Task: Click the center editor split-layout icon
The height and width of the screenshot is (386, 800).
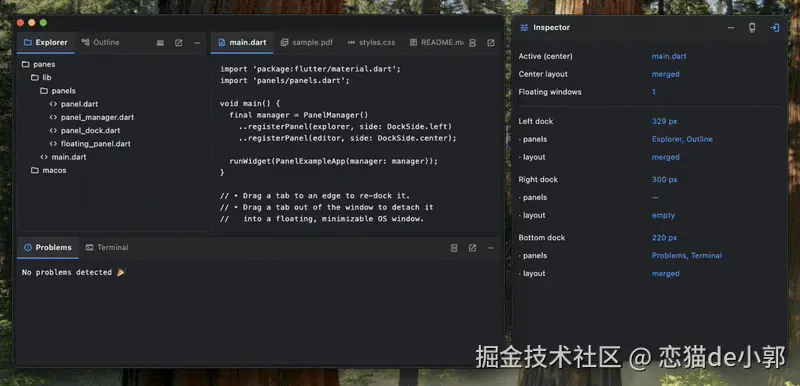Action: pyautogui.click(x=472, y=43)
